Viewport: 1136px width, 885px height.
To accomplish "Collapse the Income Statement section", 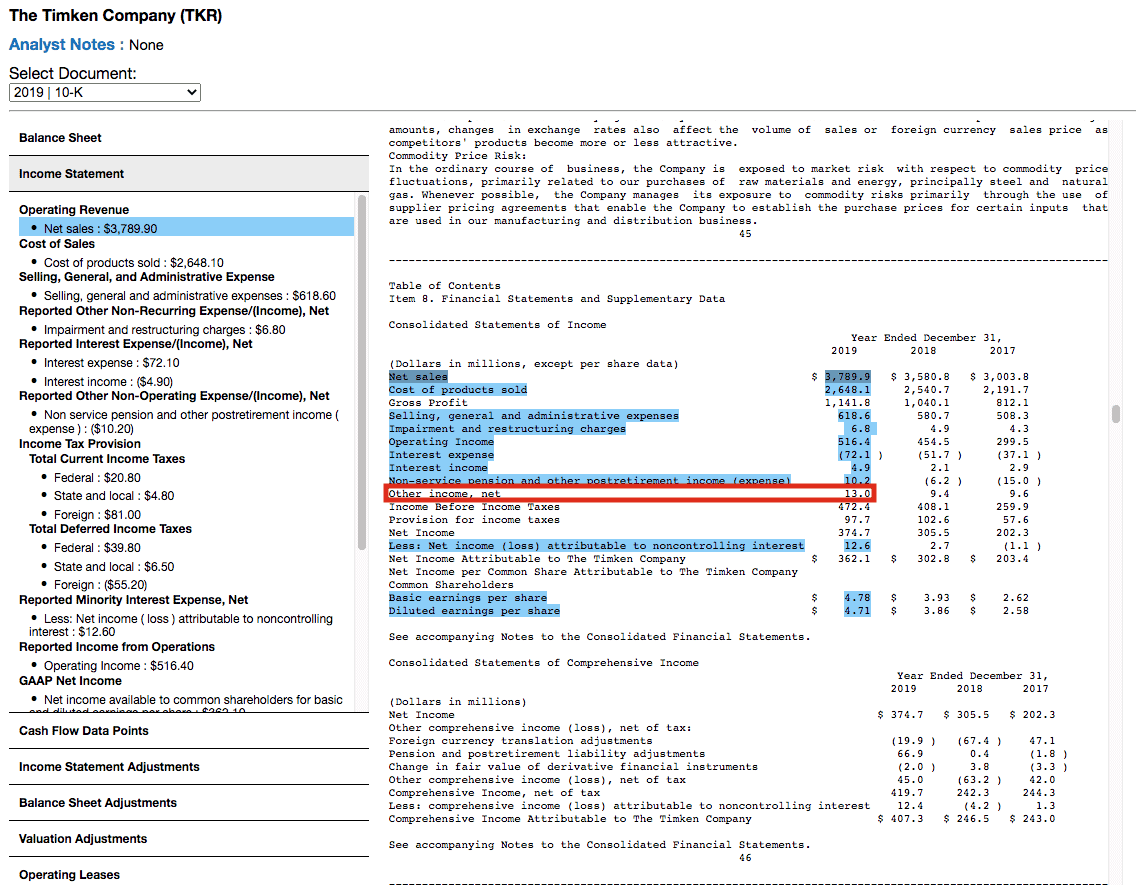I will point(188,174).
